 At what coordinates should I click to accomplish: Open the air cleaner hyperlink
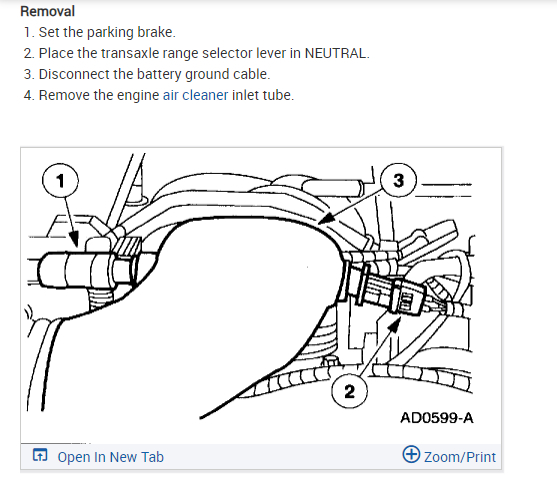point(195,95)
